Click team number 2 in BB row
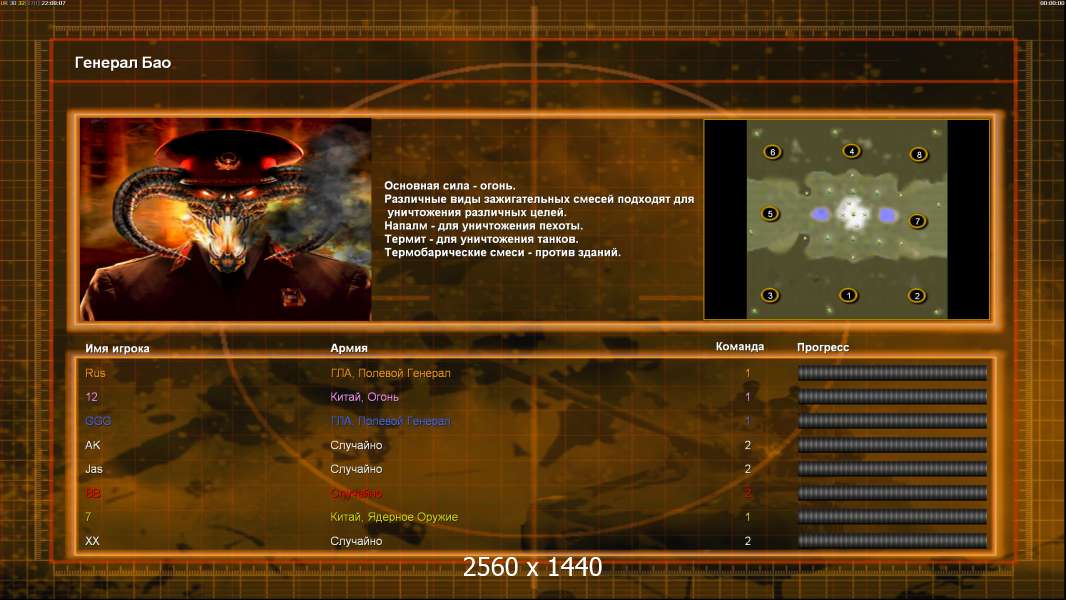Viewport: 1066px width, 600px height. [x=747, y=493]
